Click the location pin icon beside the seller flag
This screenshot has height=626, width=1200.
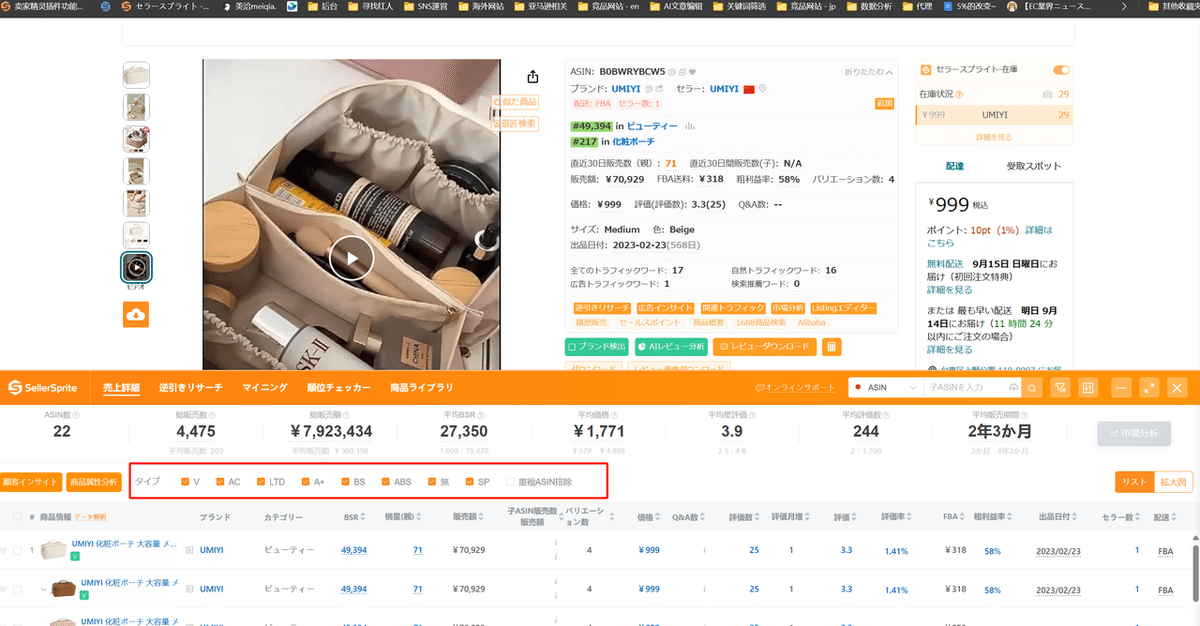[x=762, y=88]
